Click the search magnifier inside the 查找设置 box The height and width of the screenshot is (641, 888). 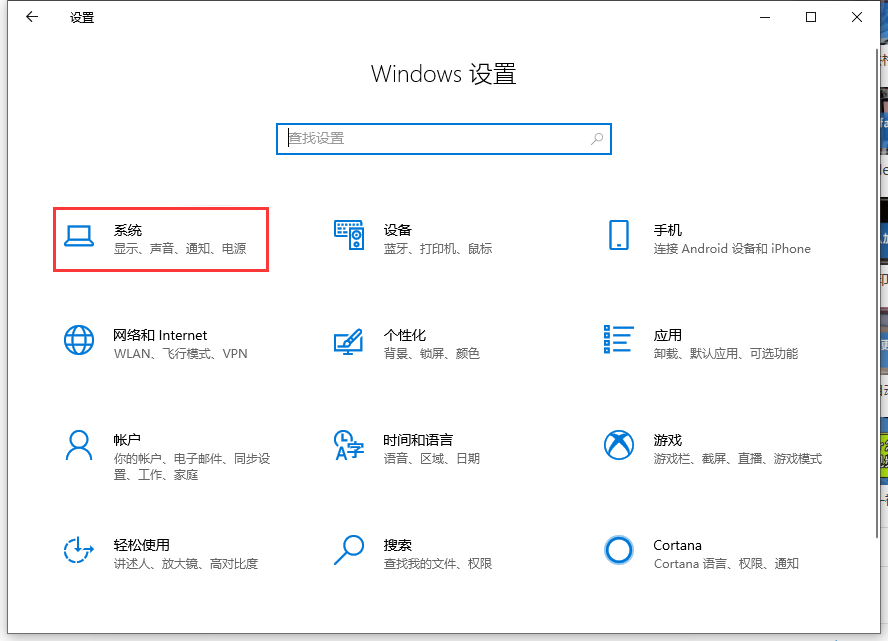pos(596,138)
